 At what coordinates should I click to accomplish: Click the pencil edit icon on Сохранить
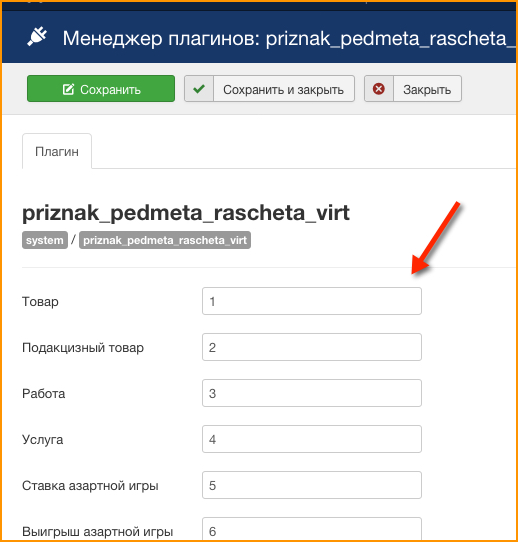tap(68, 89)
